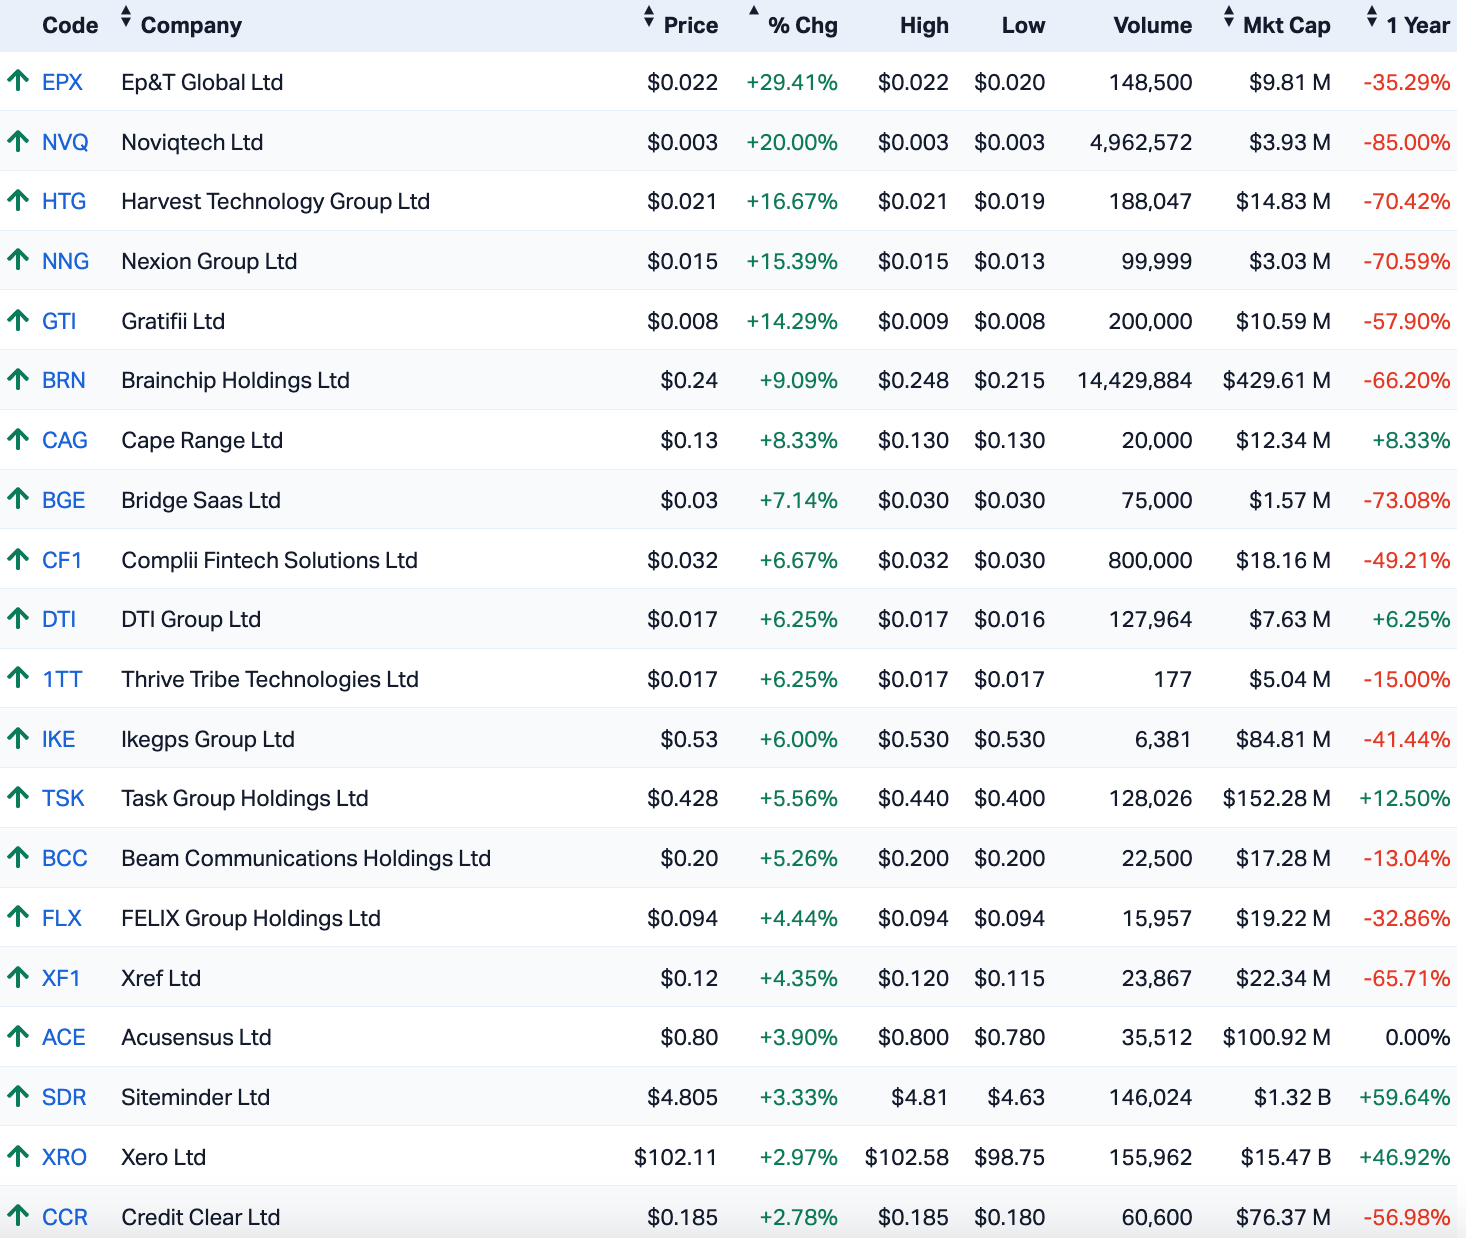
Task: Click the up arrow icon for HTG
Action: click(18, 200)
